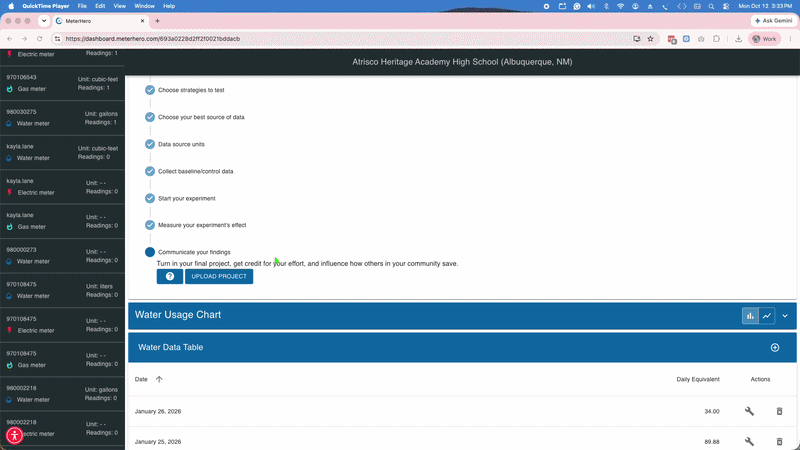The height and width of the screenshot is (450, 800).
Task: Switch to bar chart view
Action: pos(750,316)
